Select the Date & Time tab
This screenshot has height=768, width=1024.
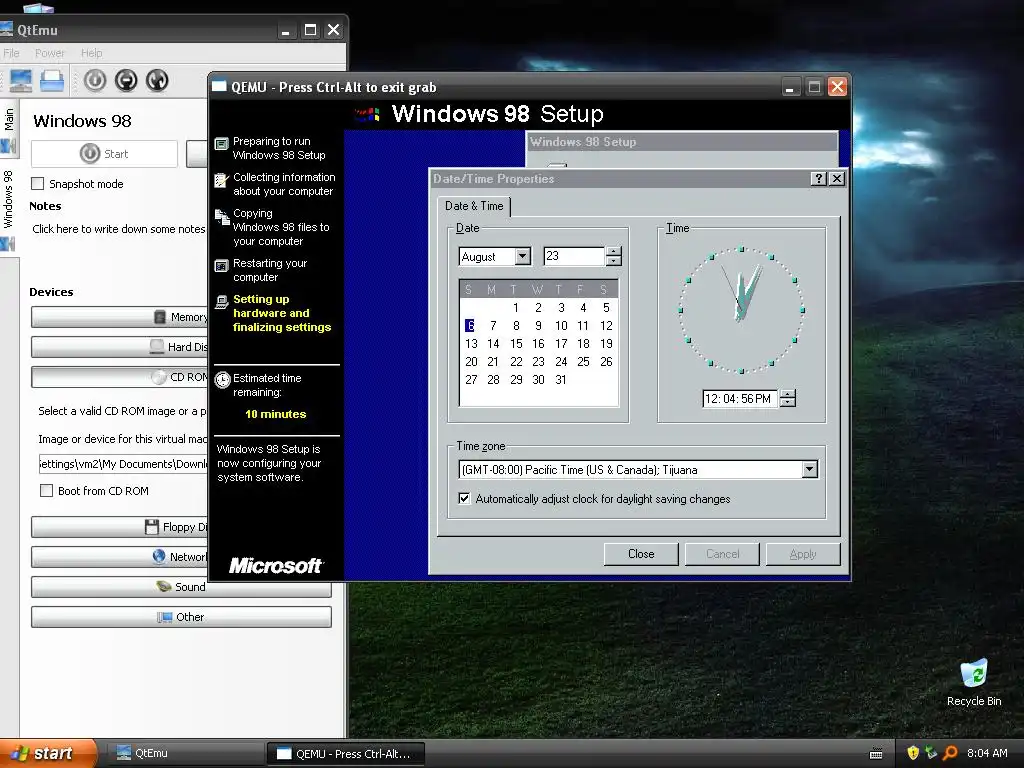tap(474, 206)
